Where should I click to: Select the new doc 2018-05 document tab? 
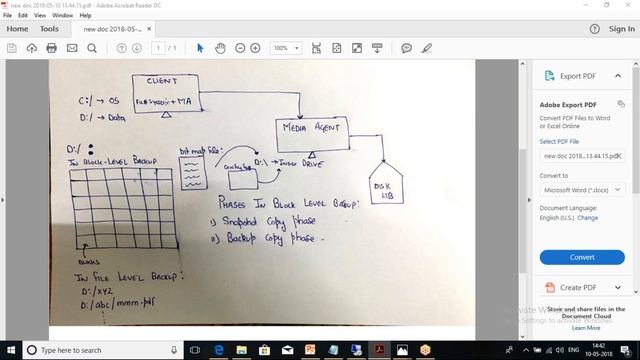[x=112, y=29]
